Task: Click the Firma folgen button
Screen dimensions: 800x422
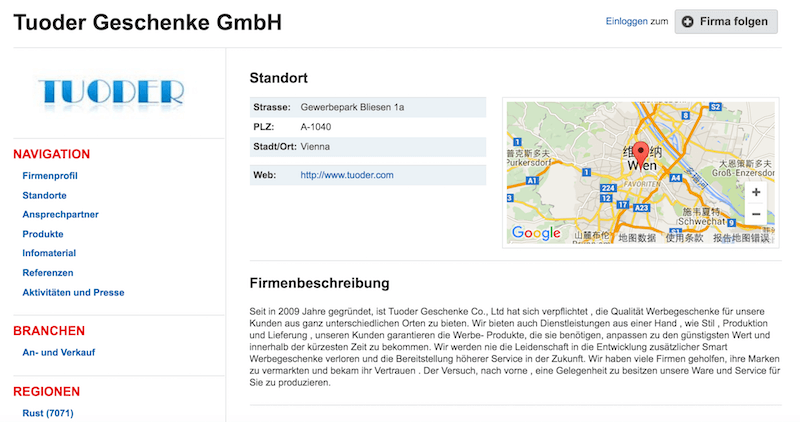Action: coord(726,21)
